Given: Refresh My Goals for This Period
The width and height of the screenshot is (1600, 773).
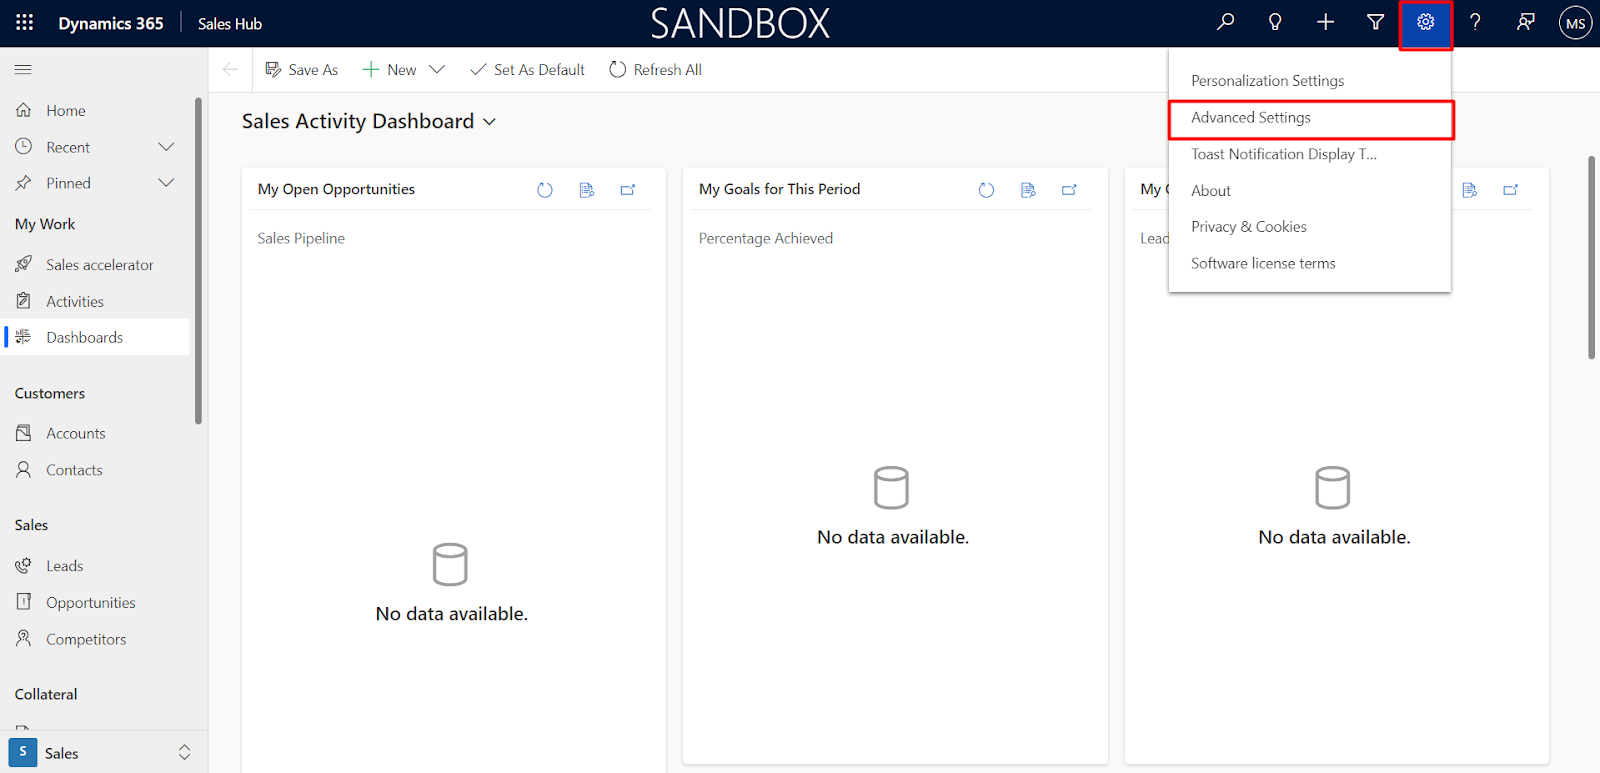Looking at the screenshot, I should coord(986,190).
